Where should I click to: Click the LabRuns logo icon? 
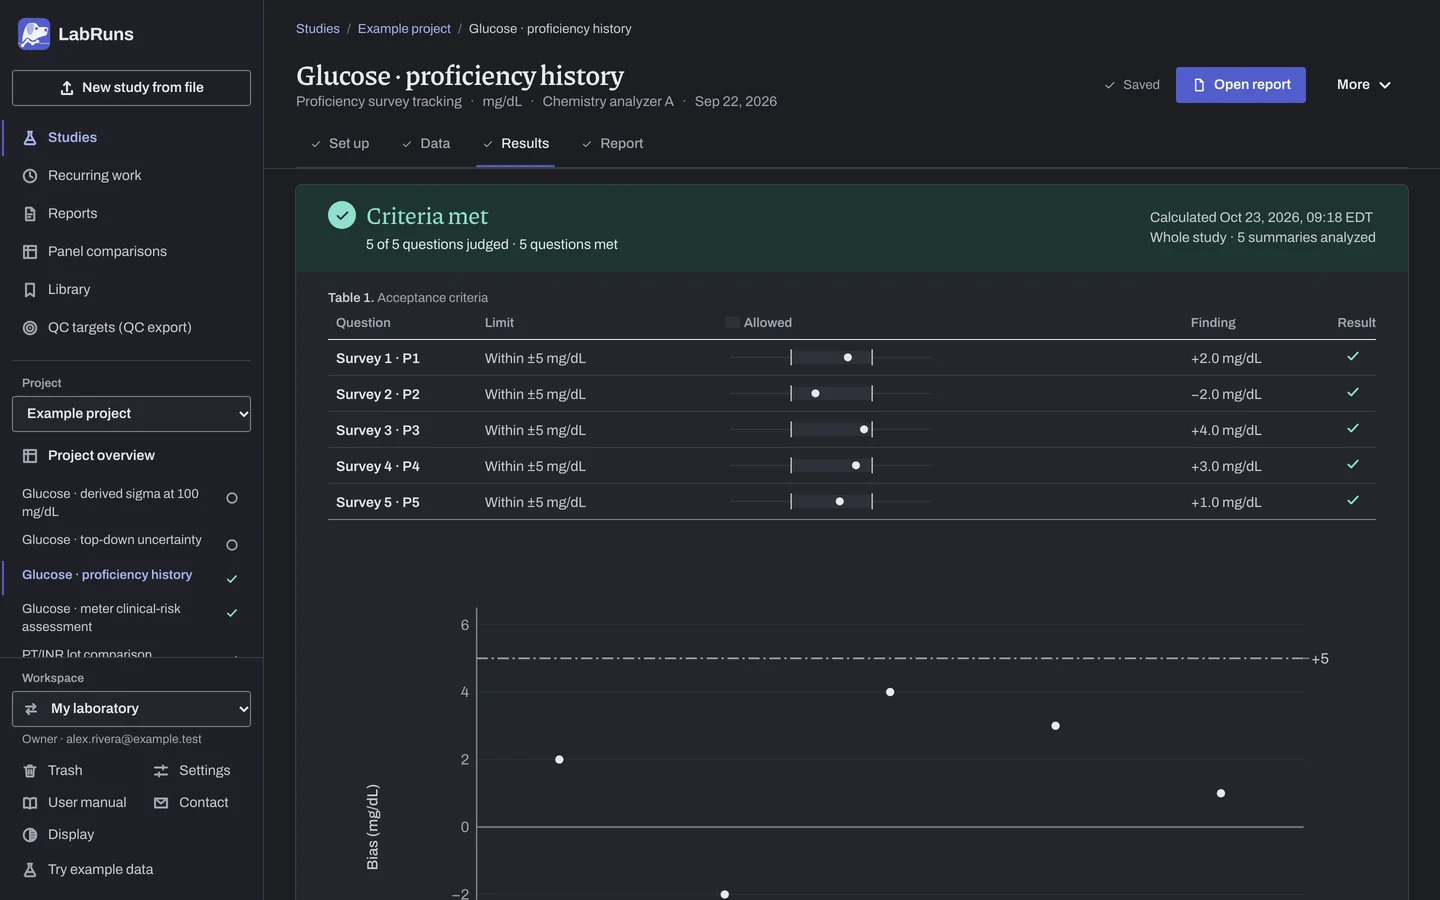(x=34, y=34)
